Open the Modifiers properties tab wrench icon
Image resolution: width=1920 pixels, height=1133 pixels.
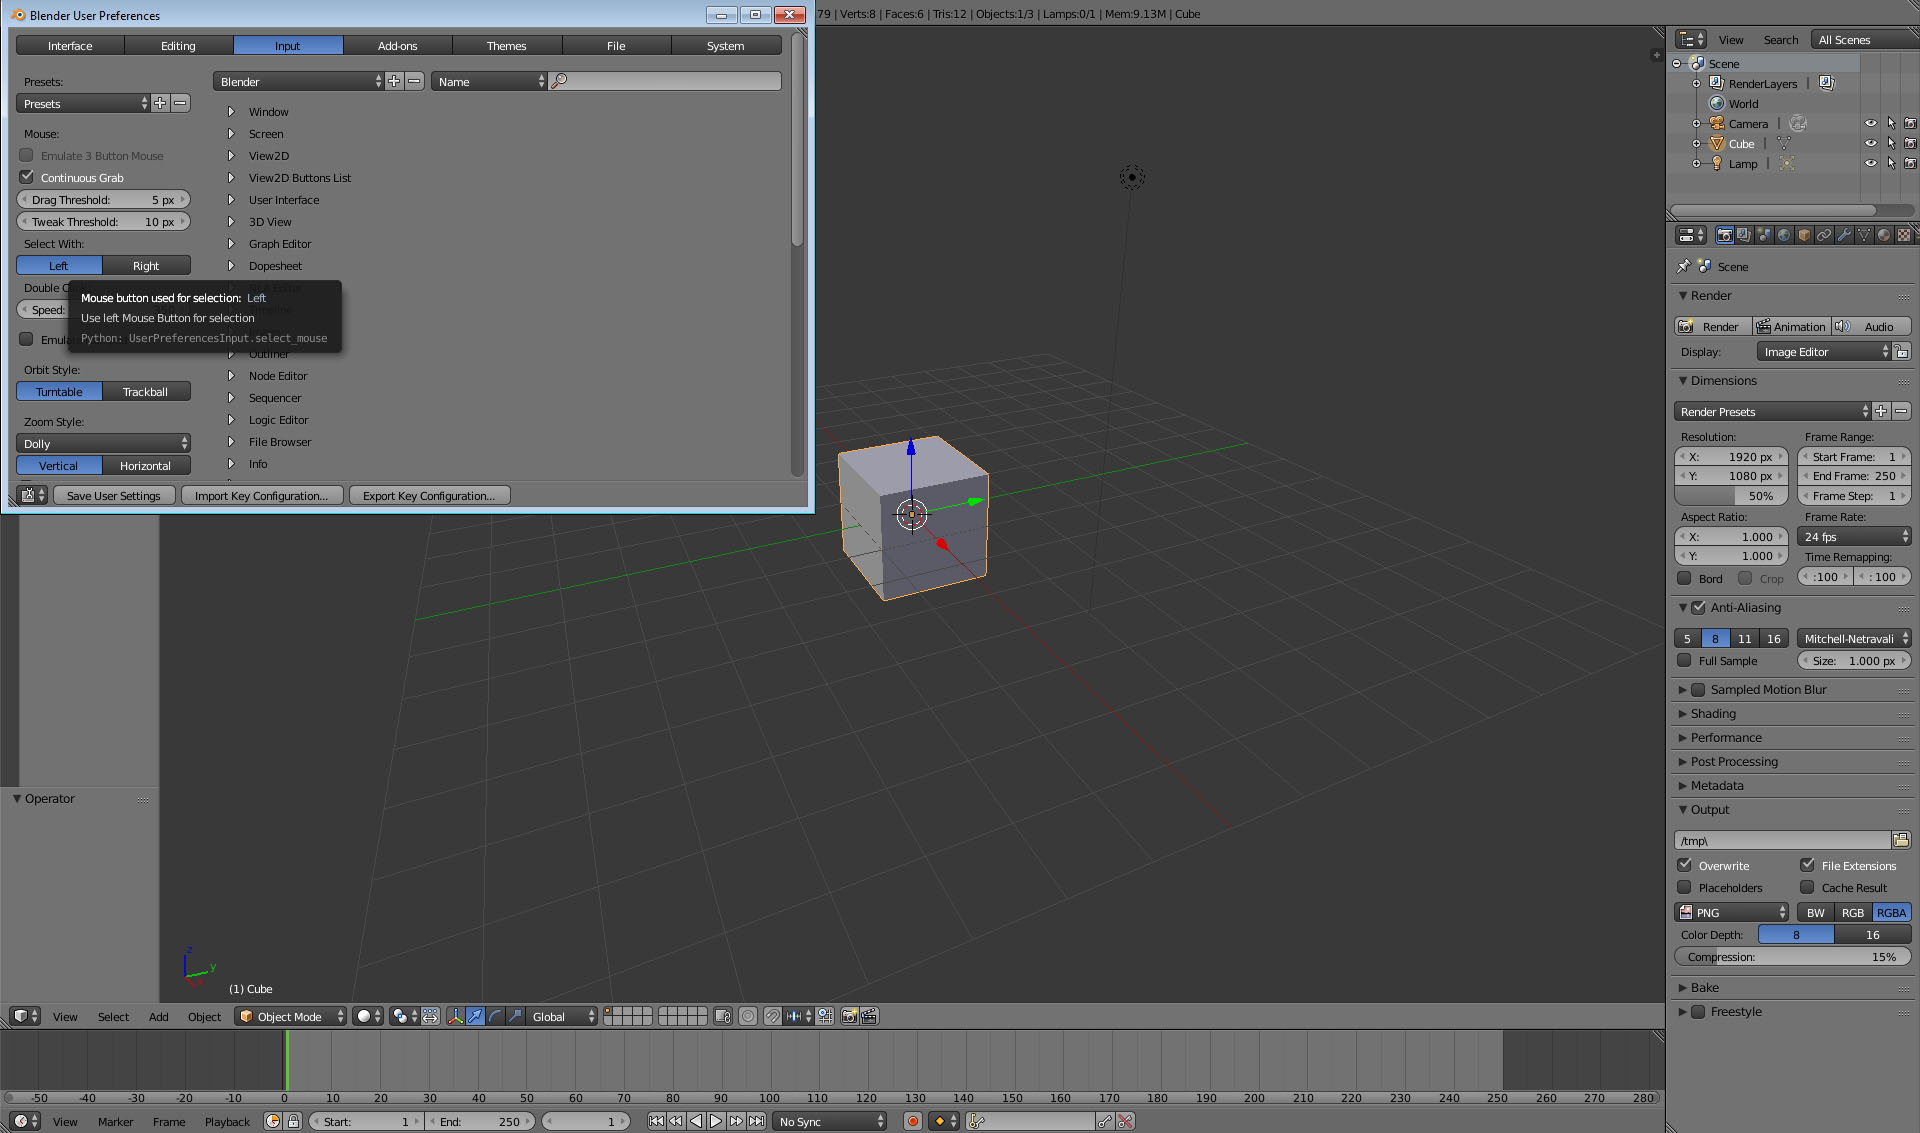(x=1844, y=235)
